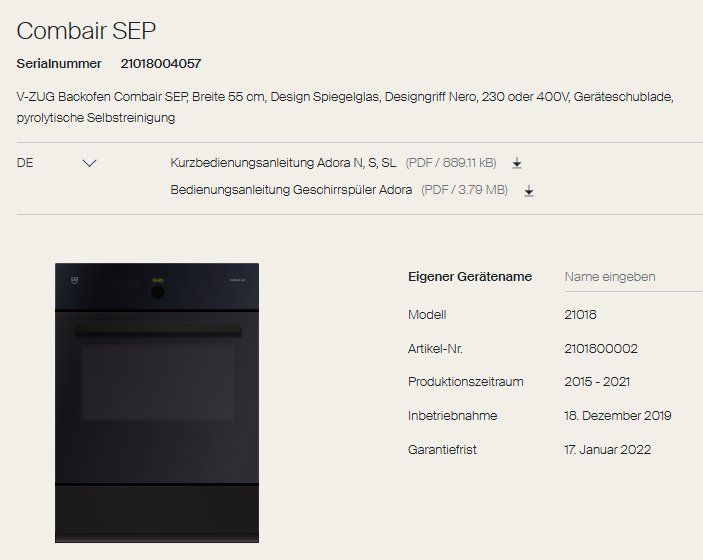Select the Combair SEP heading
The width and height of the screenshot is (703, 560).
tap(86, 31)
